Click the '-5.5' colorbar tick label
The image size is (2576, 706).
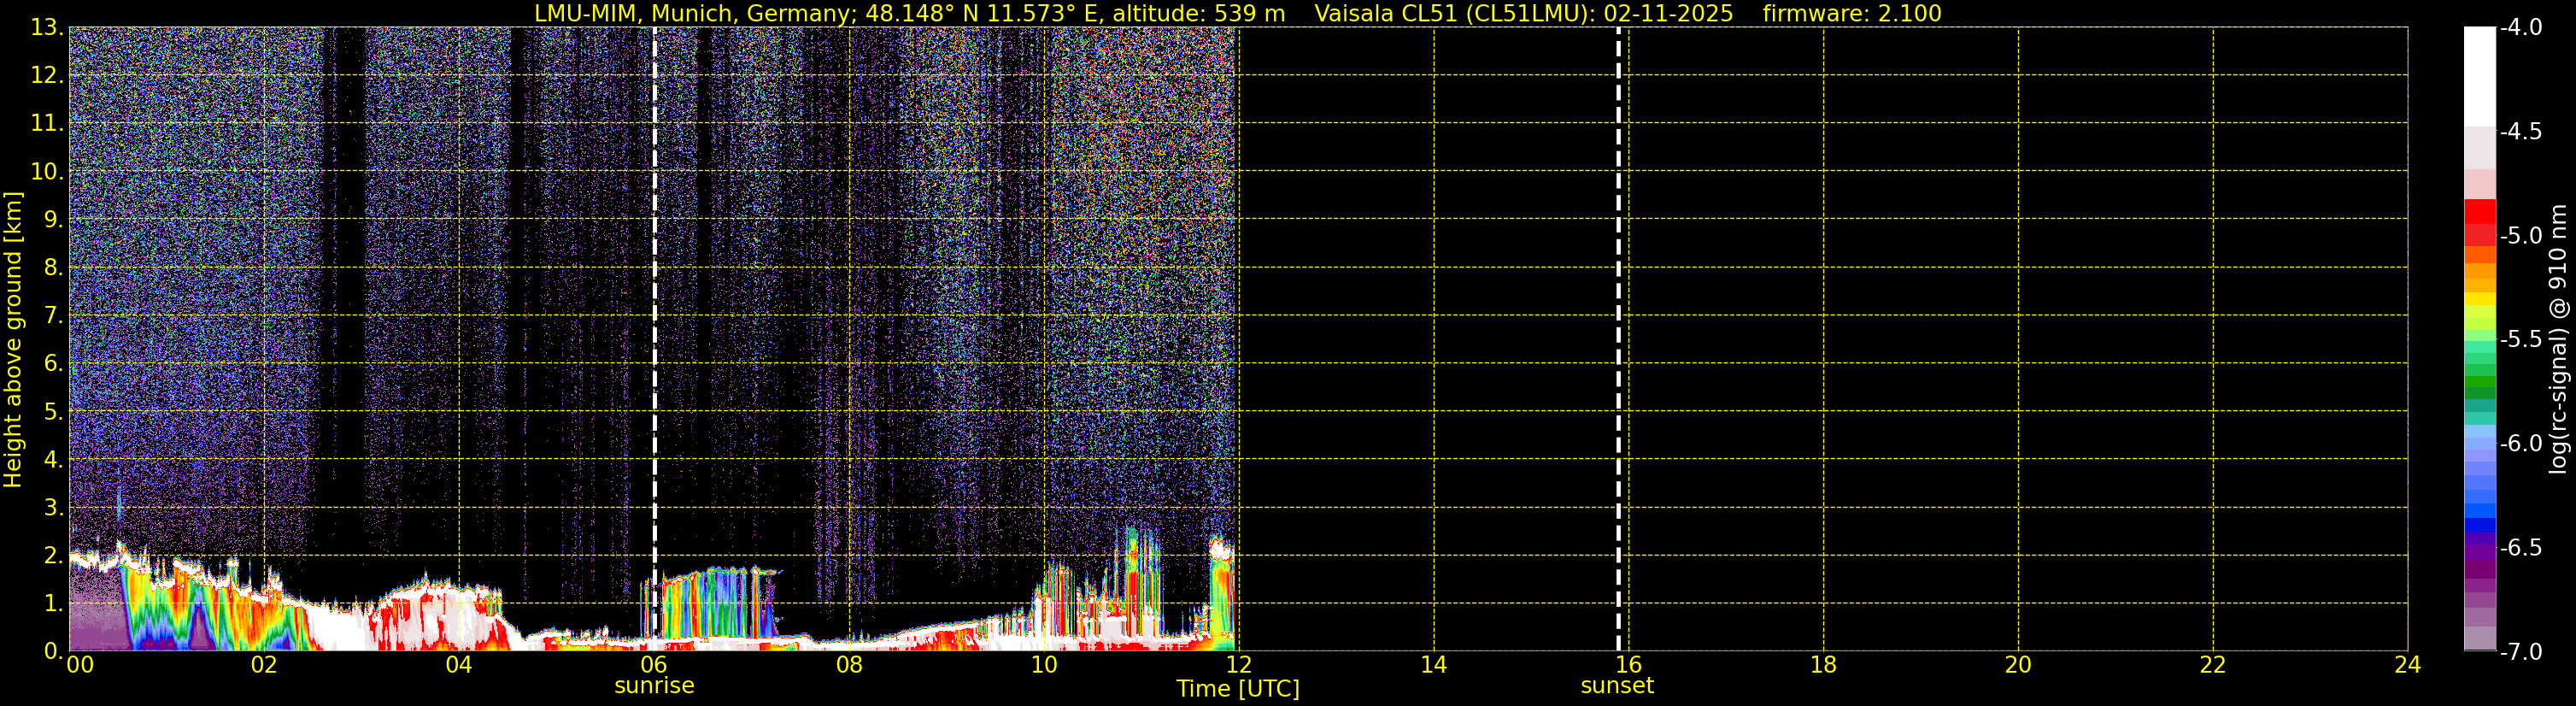(2521, 339)
